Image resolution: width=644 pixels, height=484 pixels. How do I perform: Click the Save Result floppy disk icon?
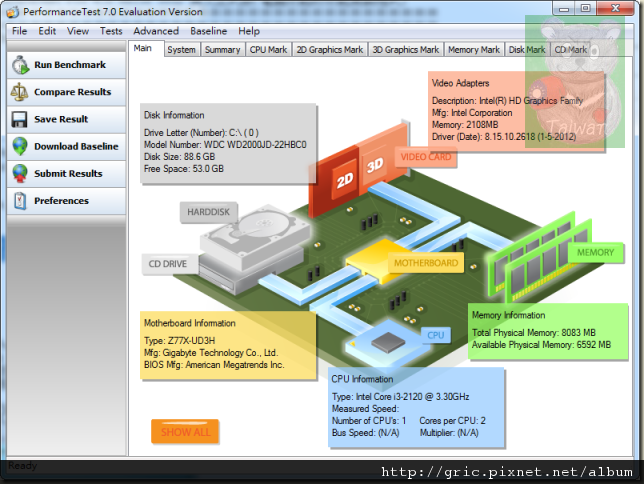coord(19,119)
